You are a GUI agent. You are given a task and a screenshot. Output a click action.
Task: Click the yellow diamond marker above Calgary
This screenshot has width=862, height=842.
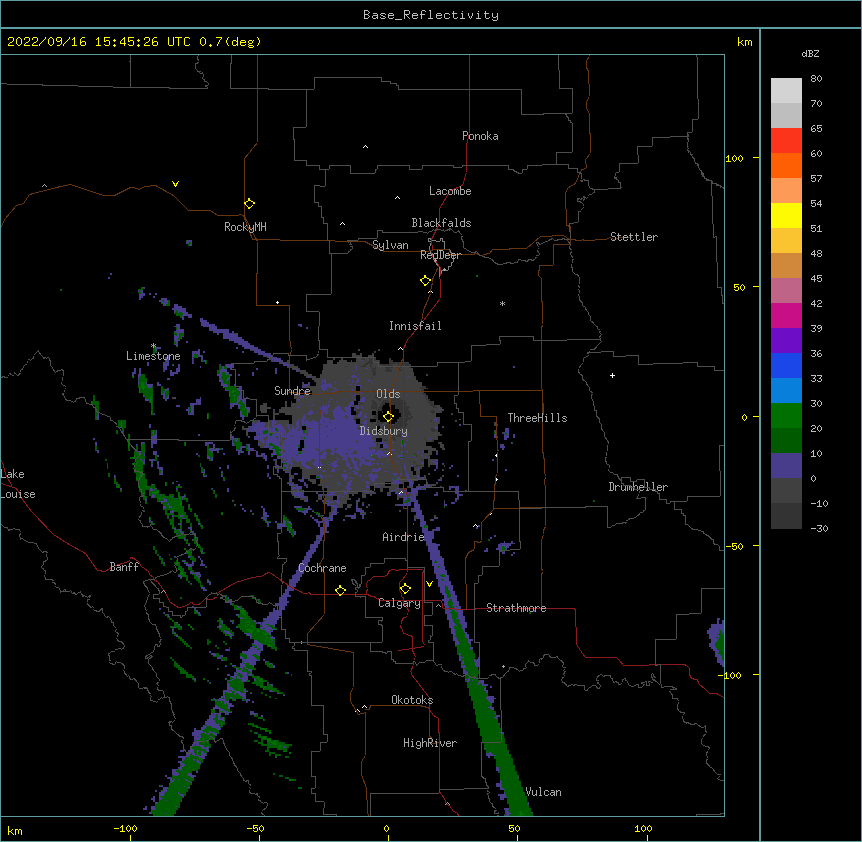(x=405, y=589)
